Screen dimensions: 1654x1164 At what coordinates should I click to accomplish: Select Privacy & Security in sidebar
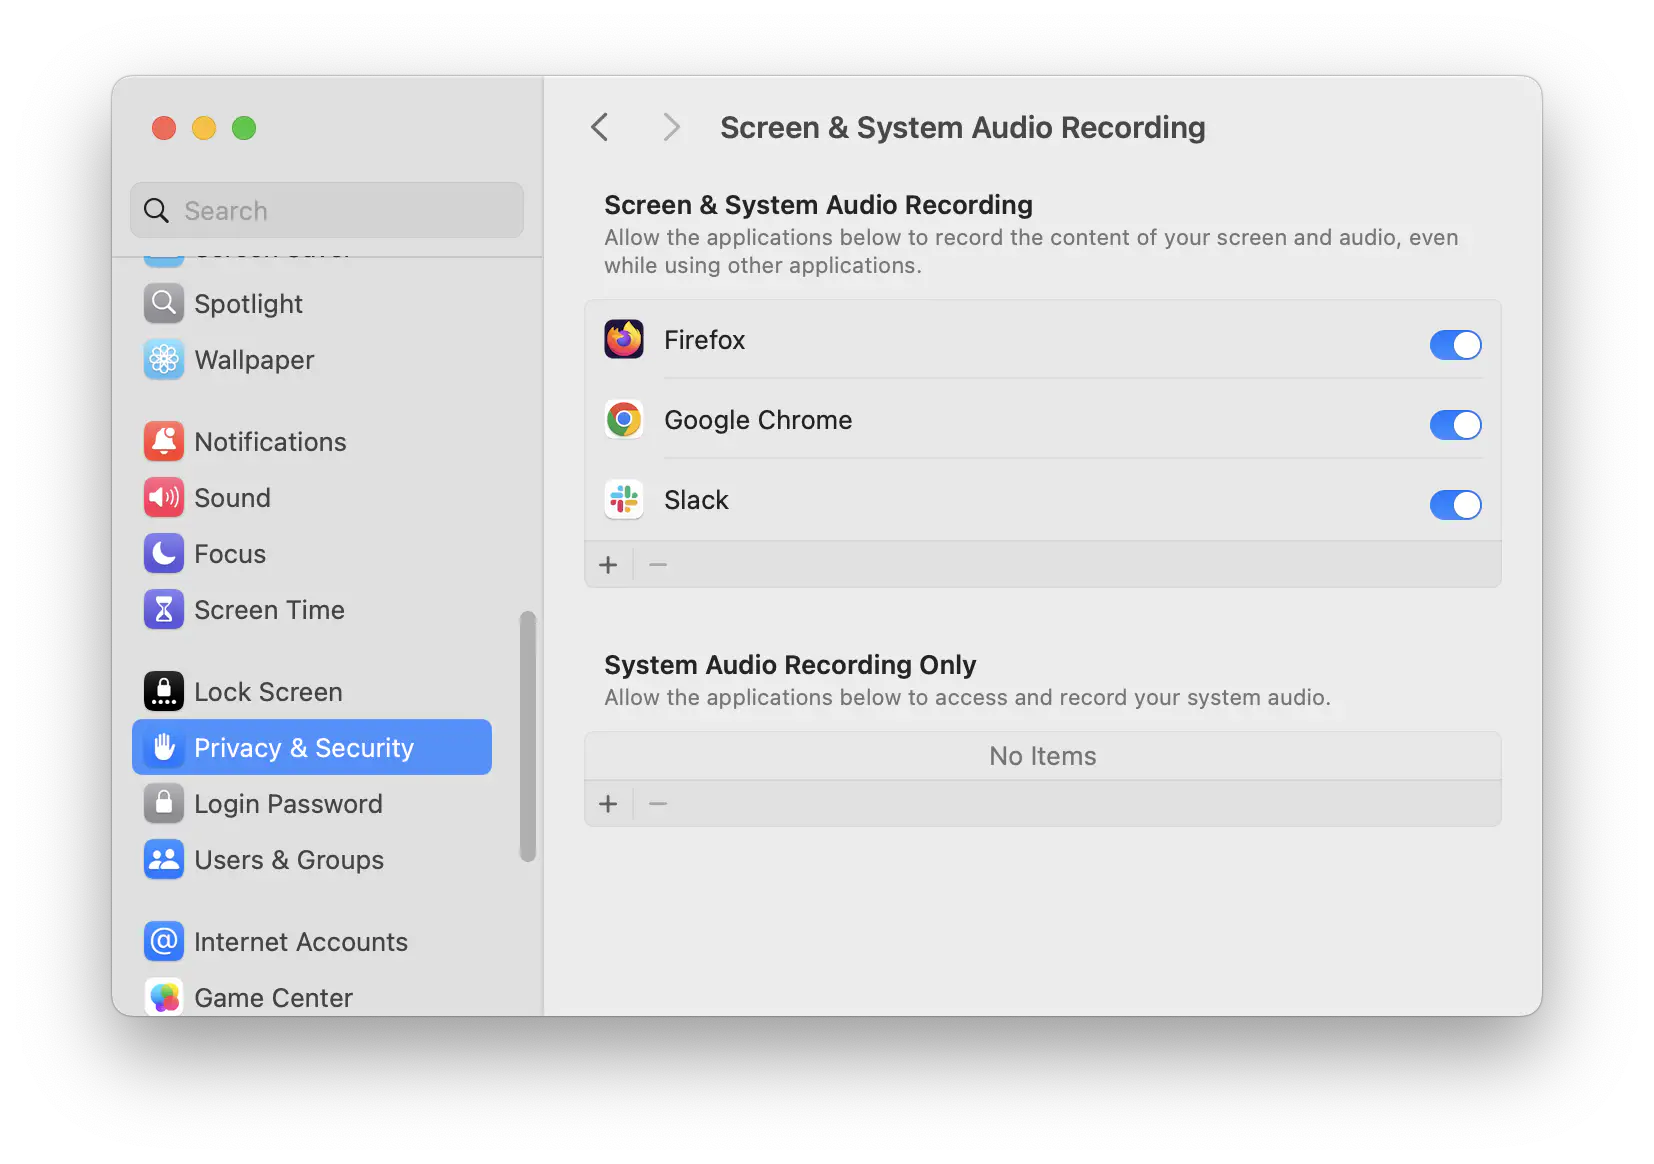[312, 747]
